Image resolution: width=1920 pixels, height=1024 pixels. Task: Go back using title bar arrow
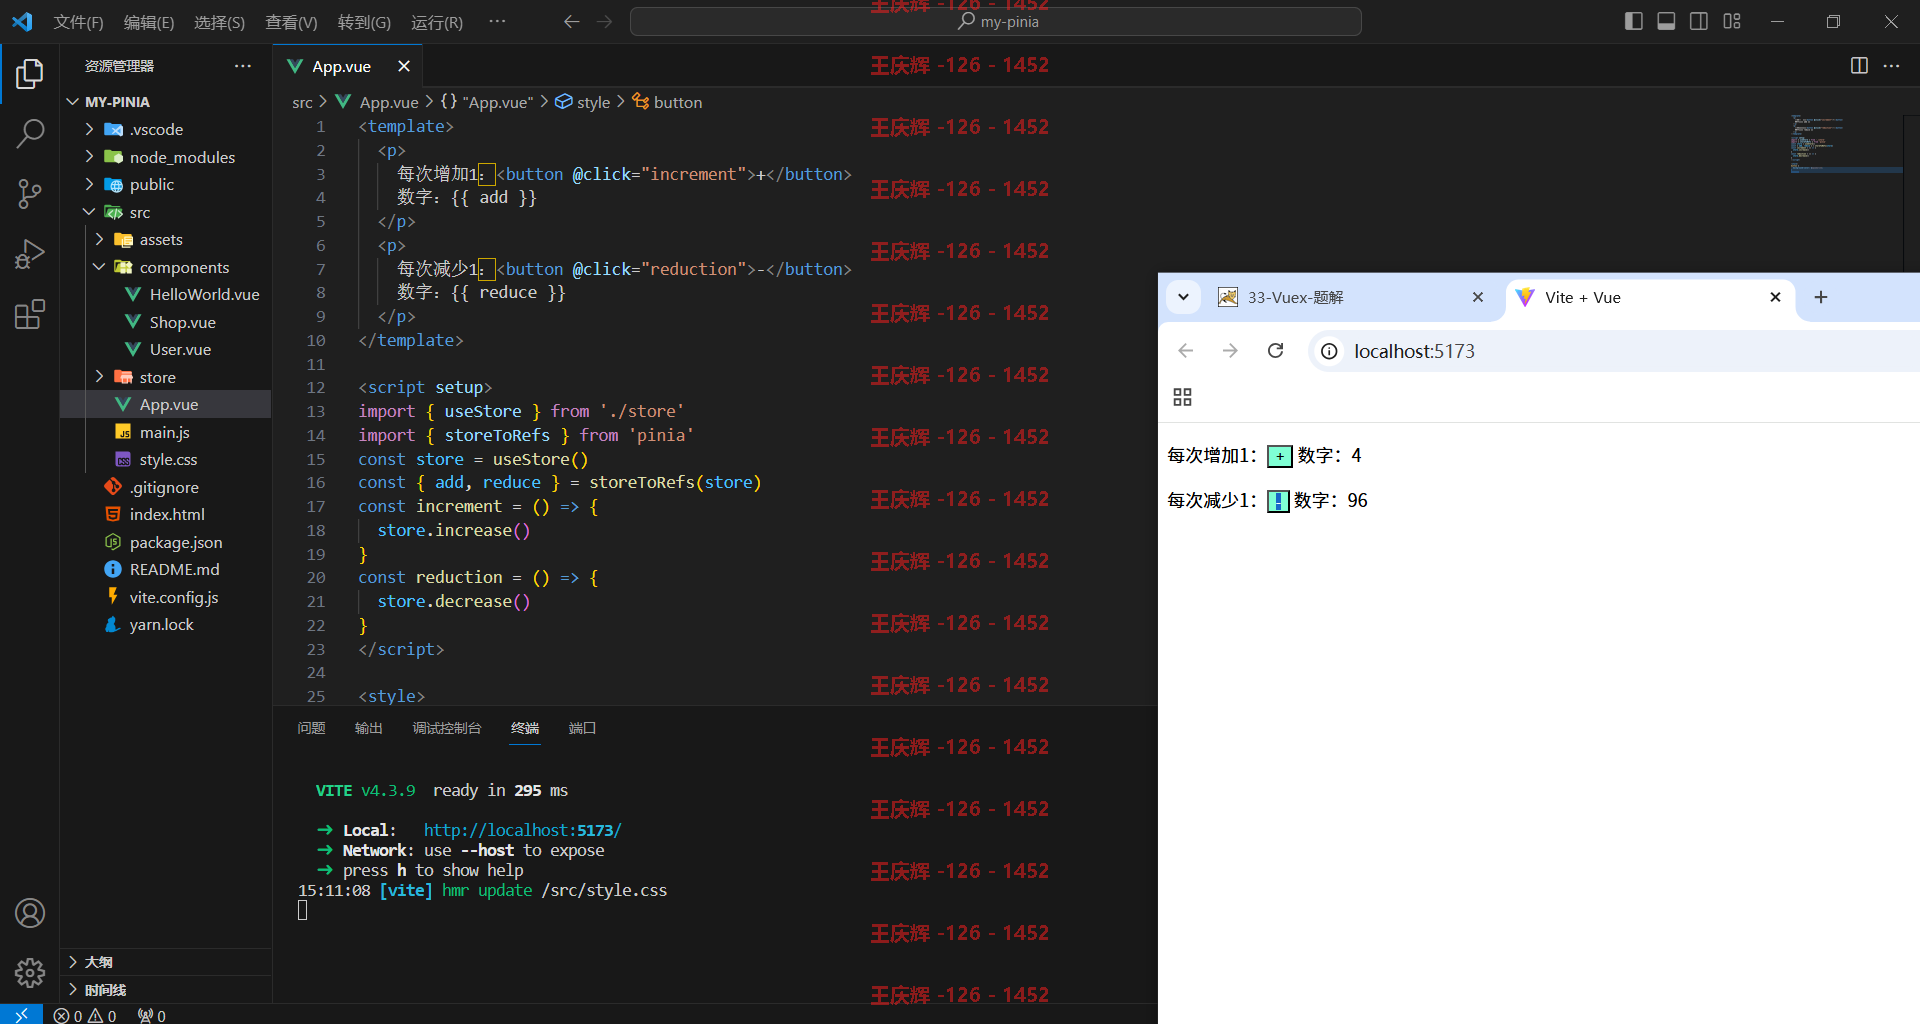tap(571, 21)
